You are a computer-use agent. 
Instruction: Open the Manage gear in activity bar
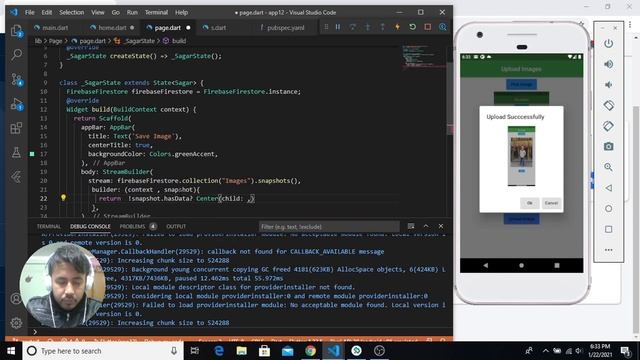tap(16, 323)
